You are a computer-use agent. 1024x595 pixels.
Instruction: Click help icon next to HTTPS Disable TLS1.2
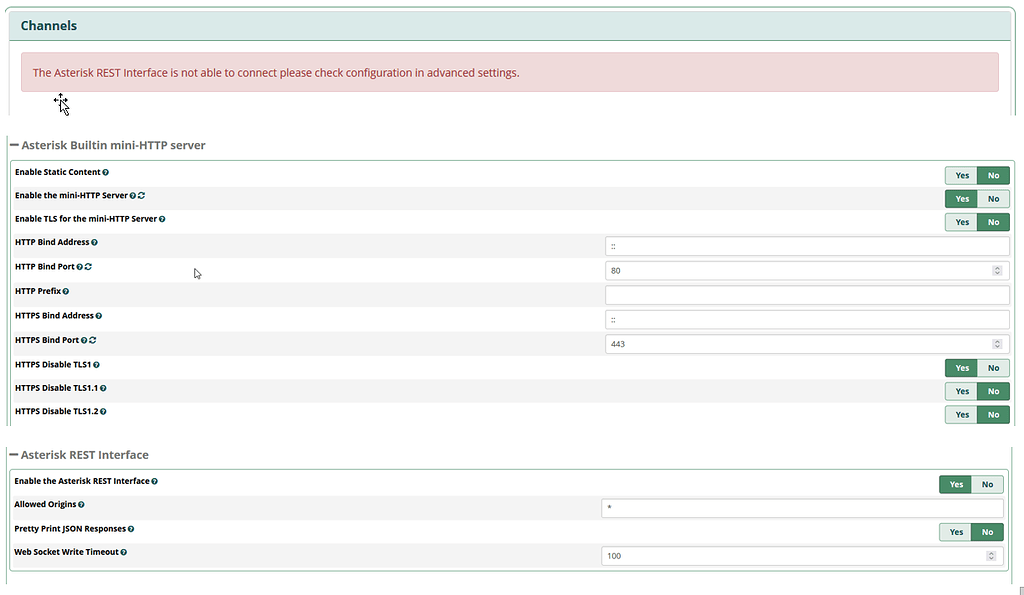pos(103,411)
